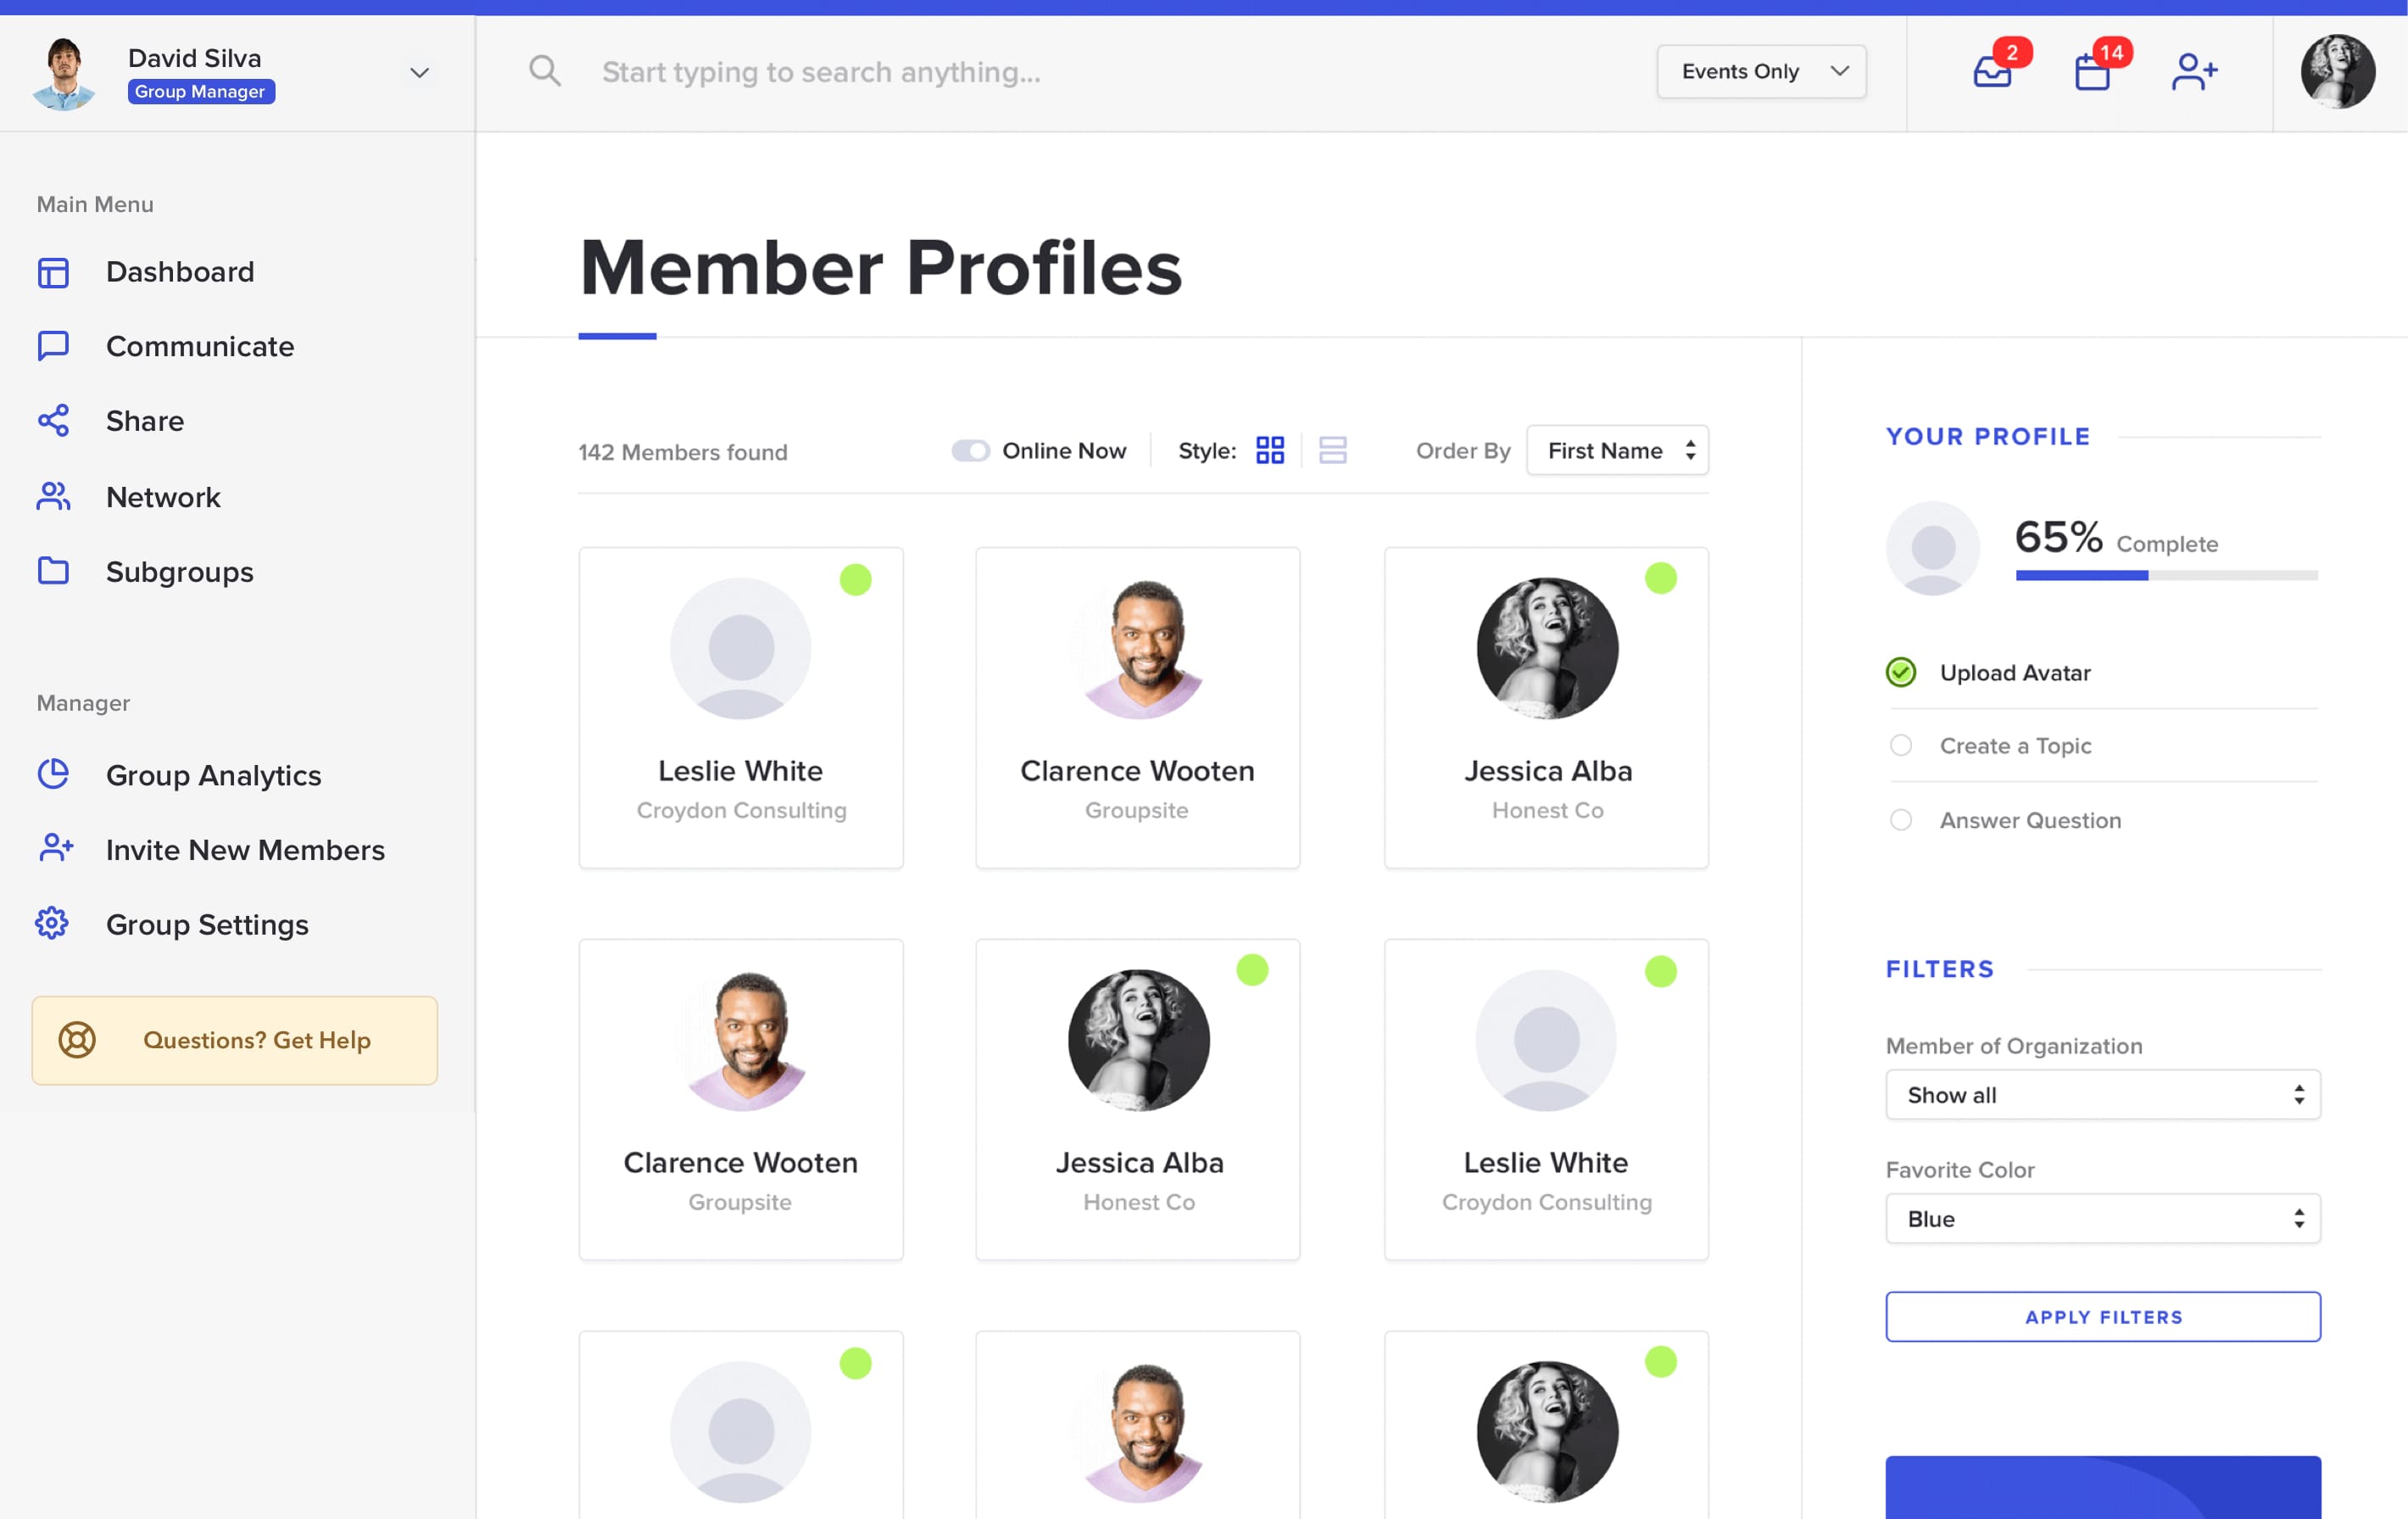Click the Group Settings gear icon
2408x1519 pixels.
[52, 923]
